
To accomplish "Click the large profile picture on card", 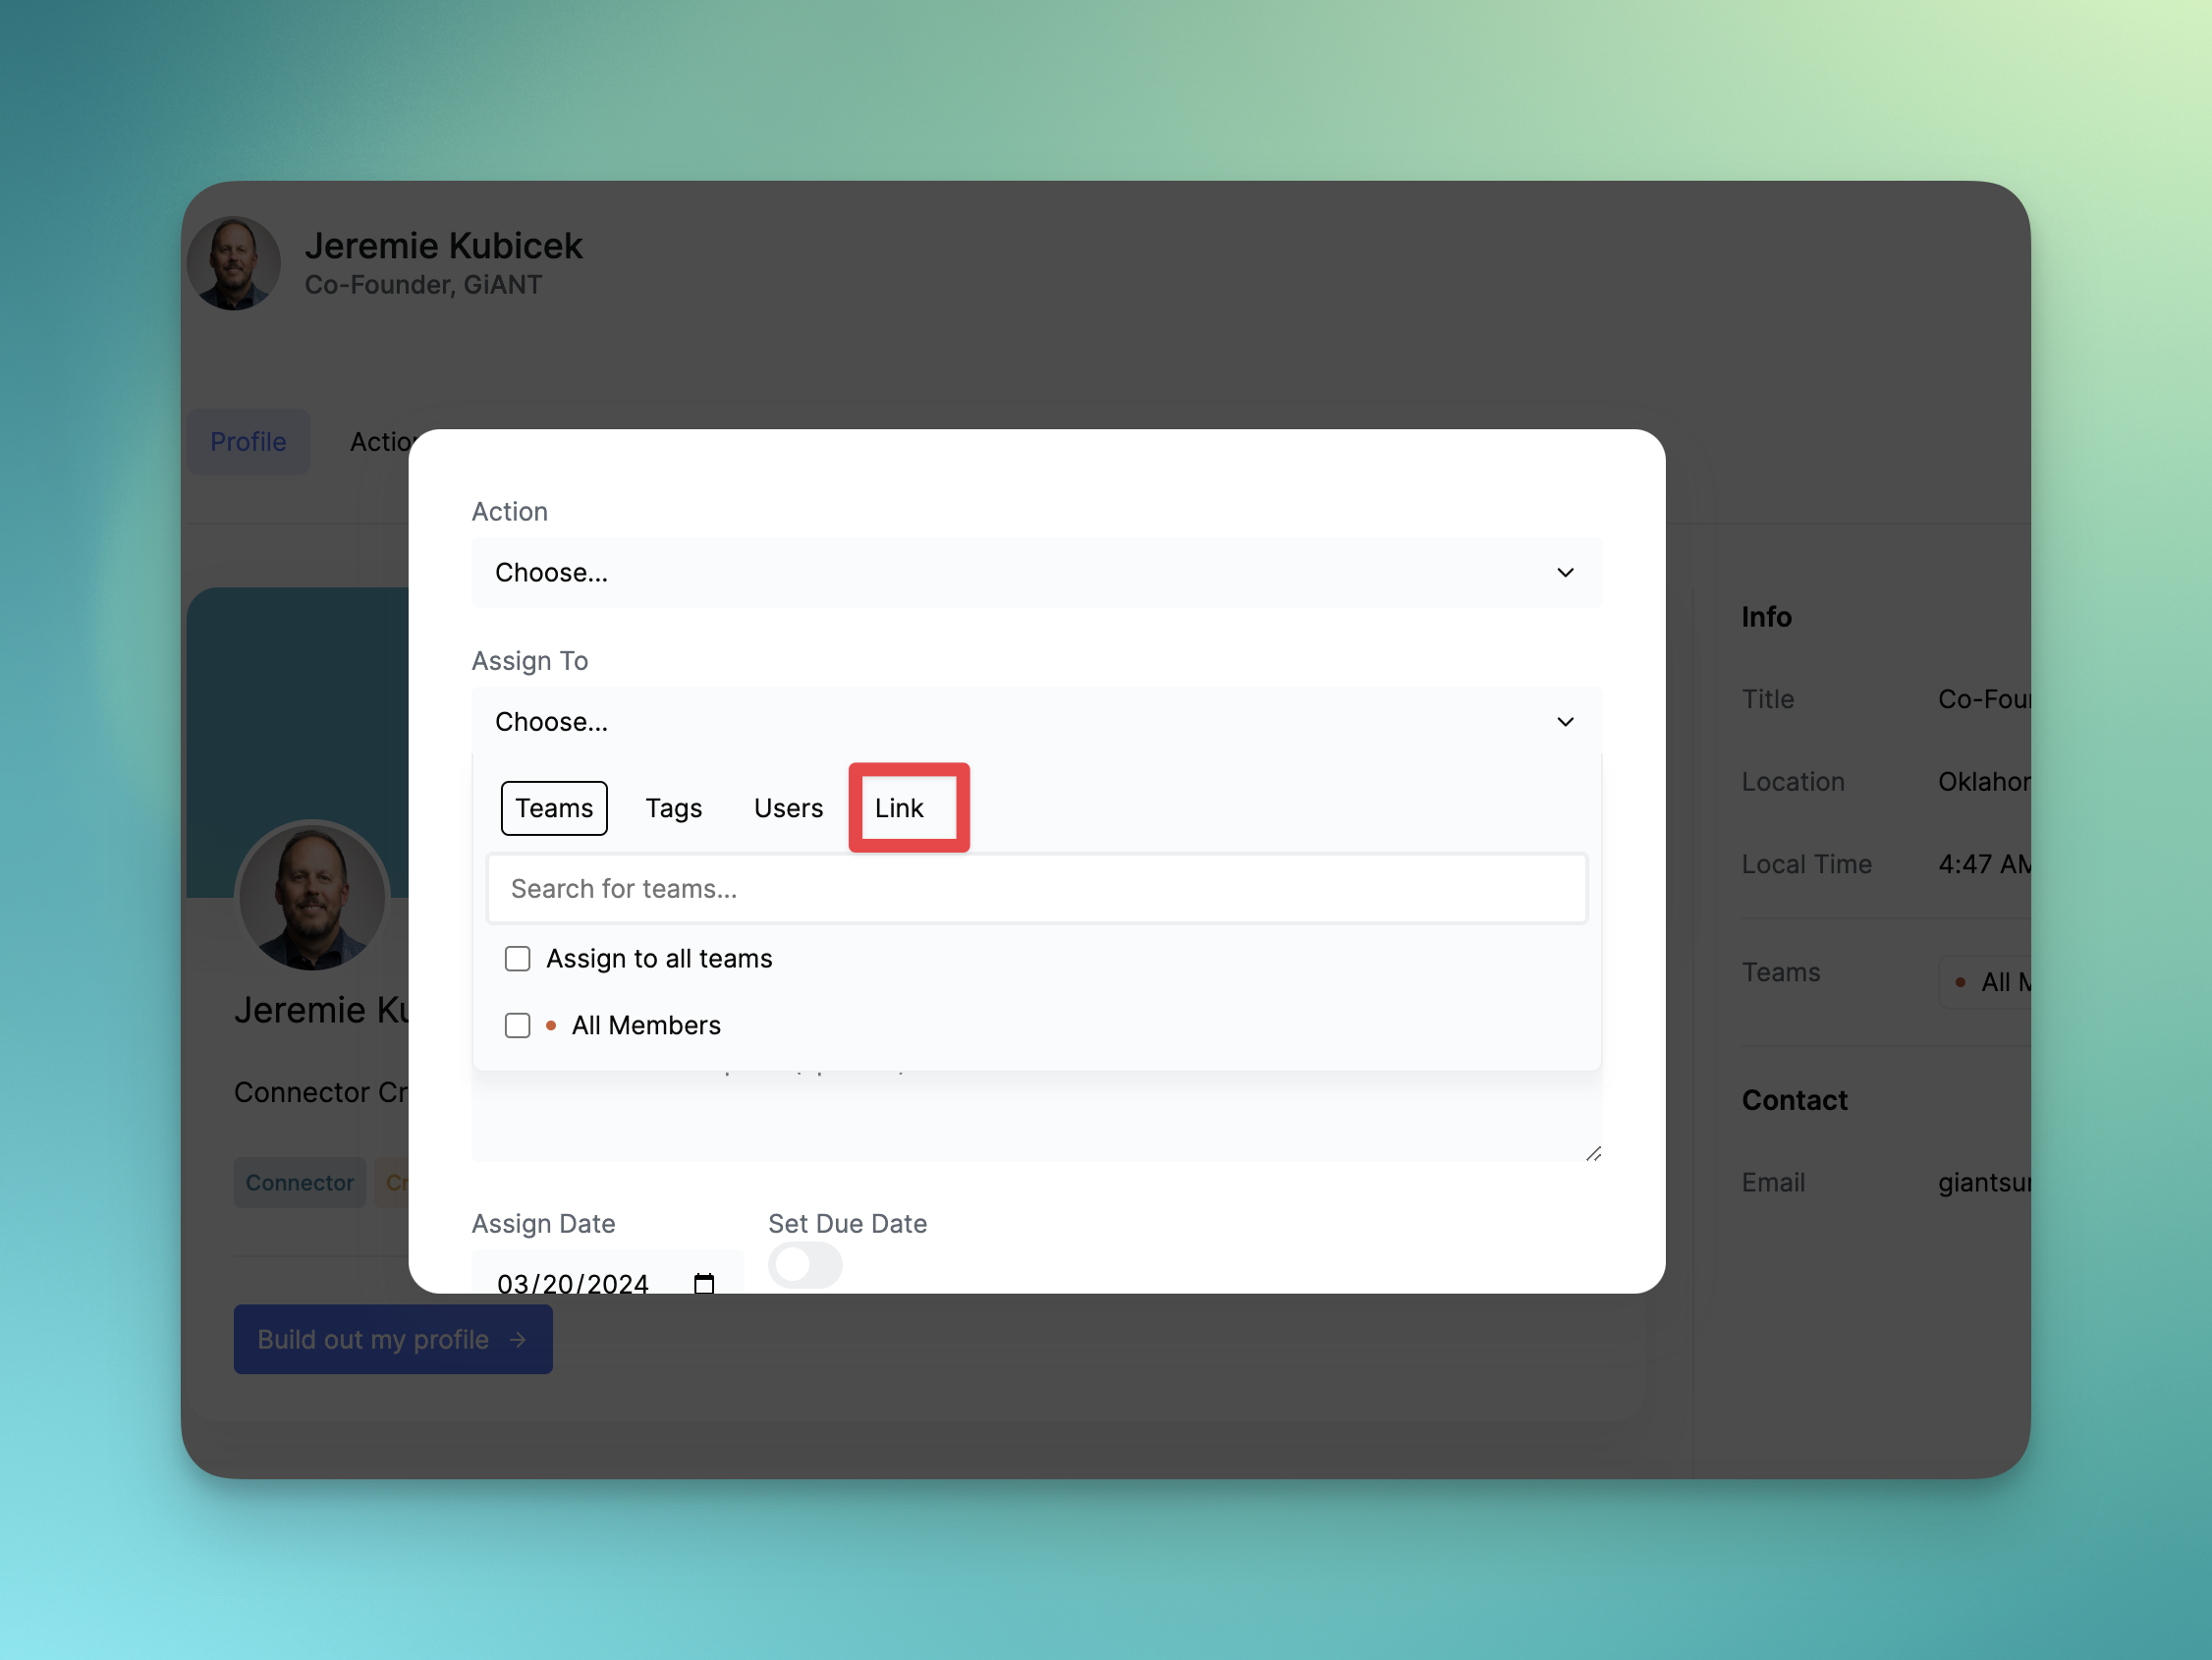I will [x=312, y=895].
